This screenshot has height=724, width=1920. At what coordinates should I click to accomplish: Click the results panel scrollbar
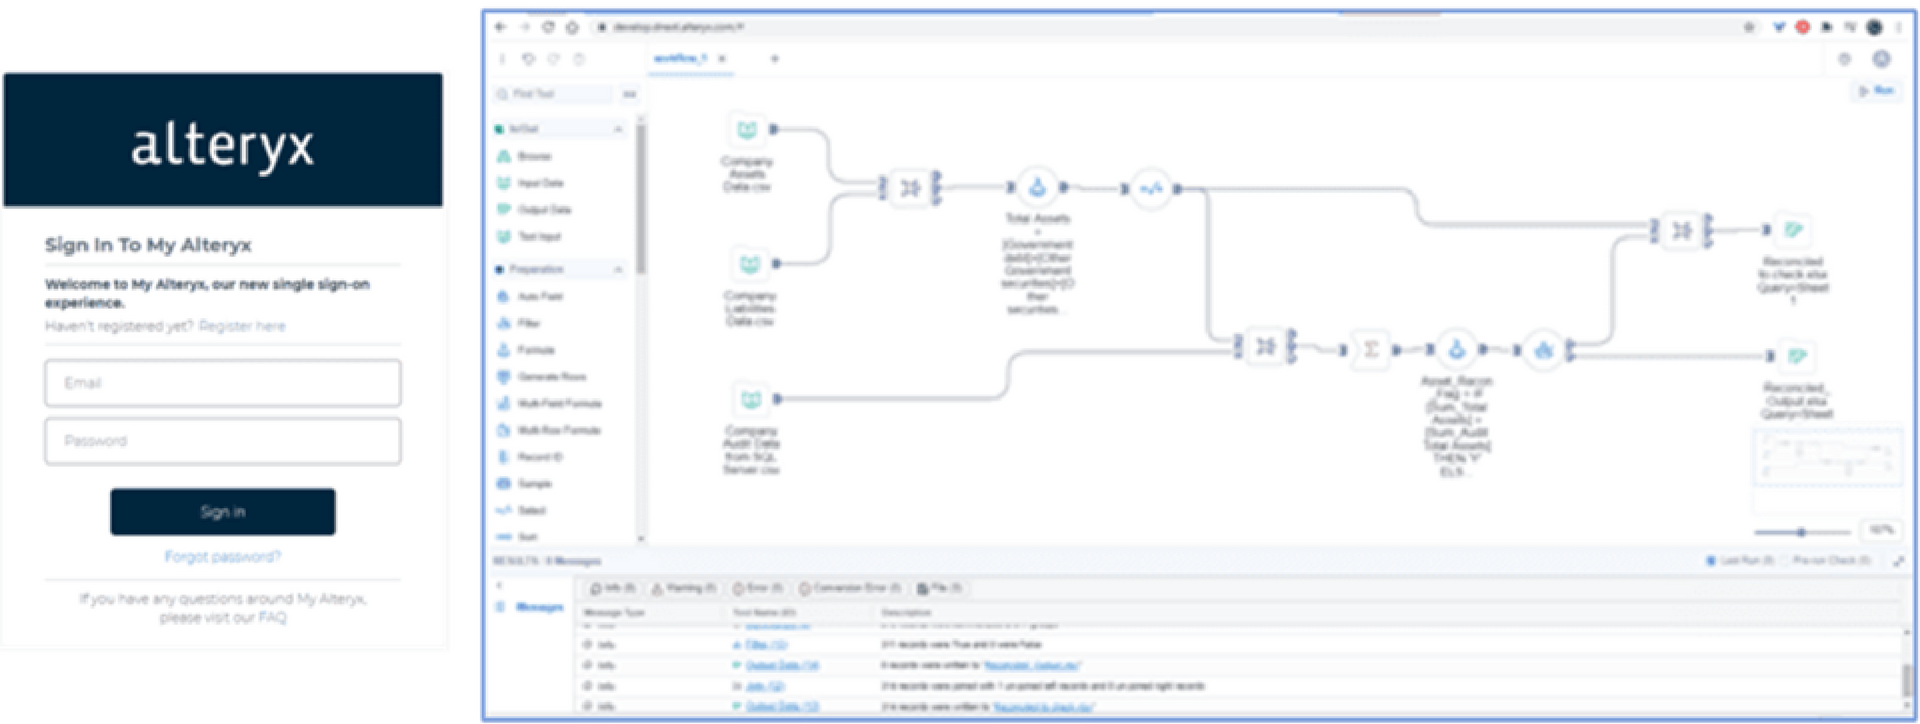tap(1906, 680)
